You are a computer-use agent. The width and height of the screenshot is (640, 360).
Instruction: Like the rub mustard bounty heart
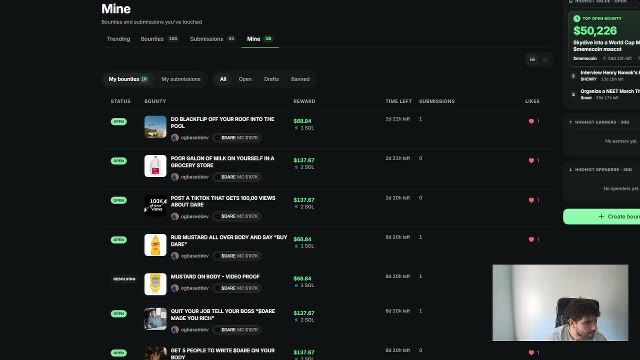(531, 239)
